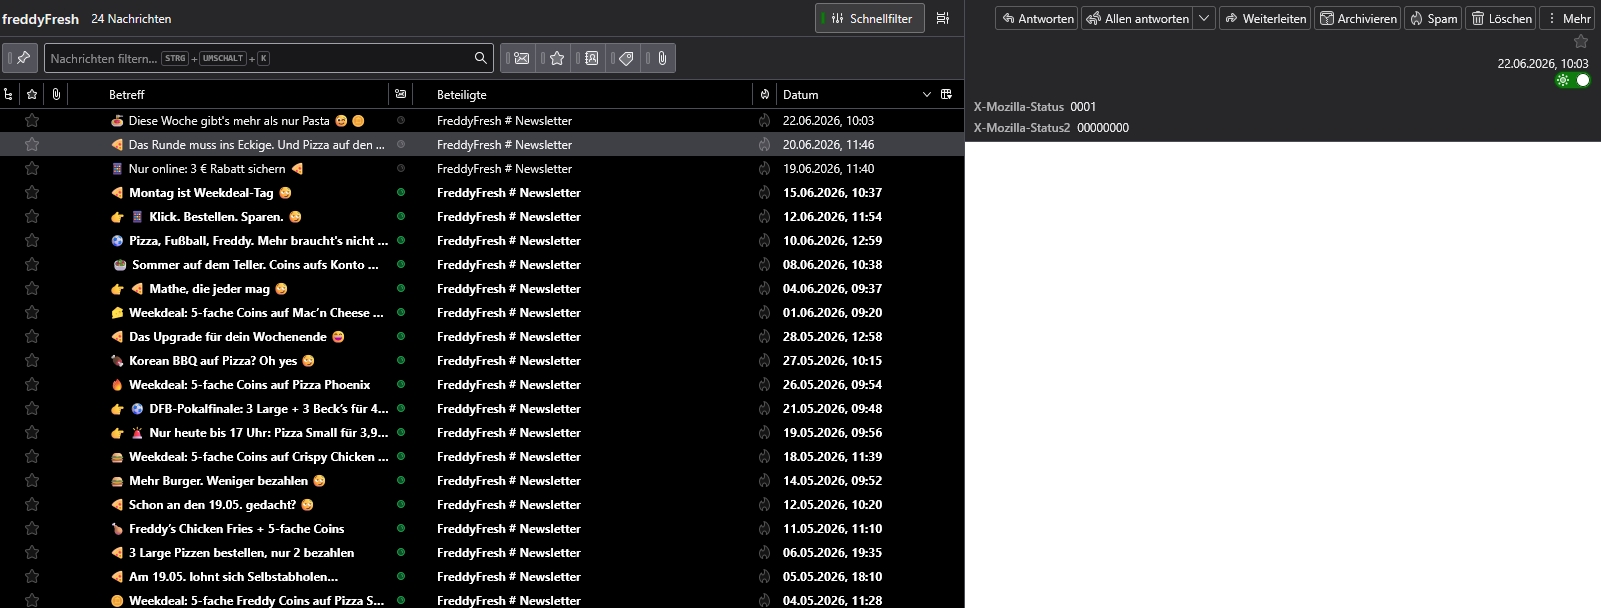Toggle the Schnellfilter bar button
Image resolution: width=1601 pixels, height=608 pixels.
870,18
